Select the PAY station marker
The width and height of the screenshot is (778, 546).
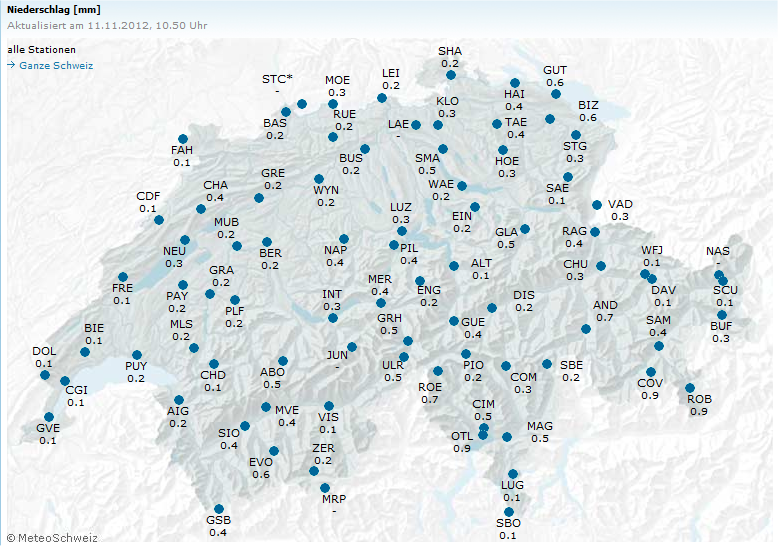(183, 285)
